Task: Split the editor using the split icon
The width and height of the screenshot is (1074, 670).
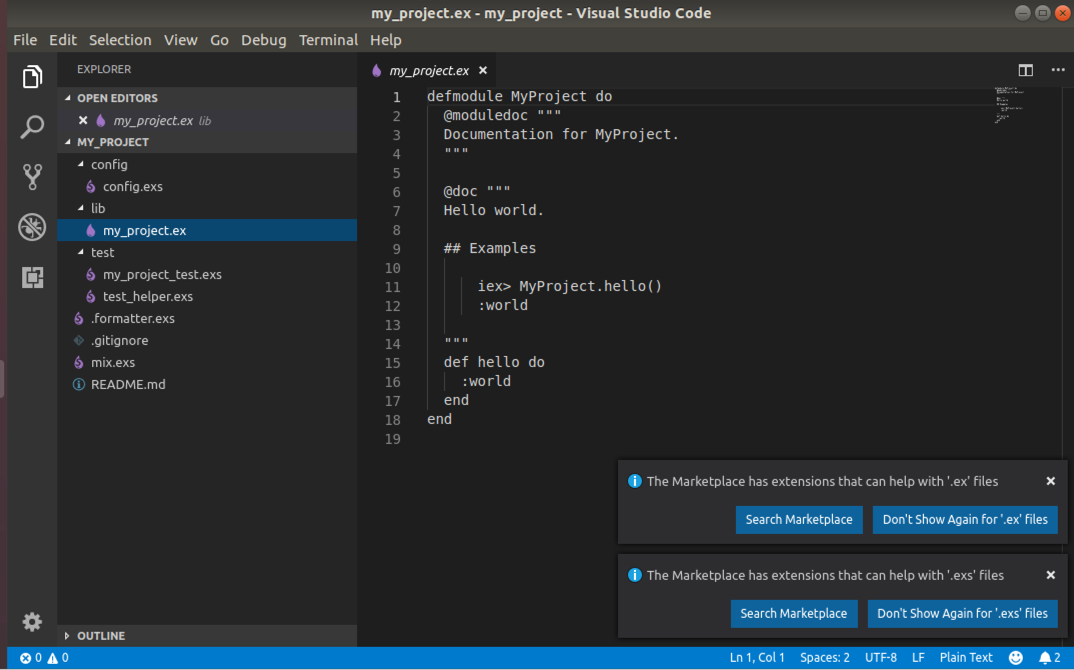Action: coord(1025,70)
